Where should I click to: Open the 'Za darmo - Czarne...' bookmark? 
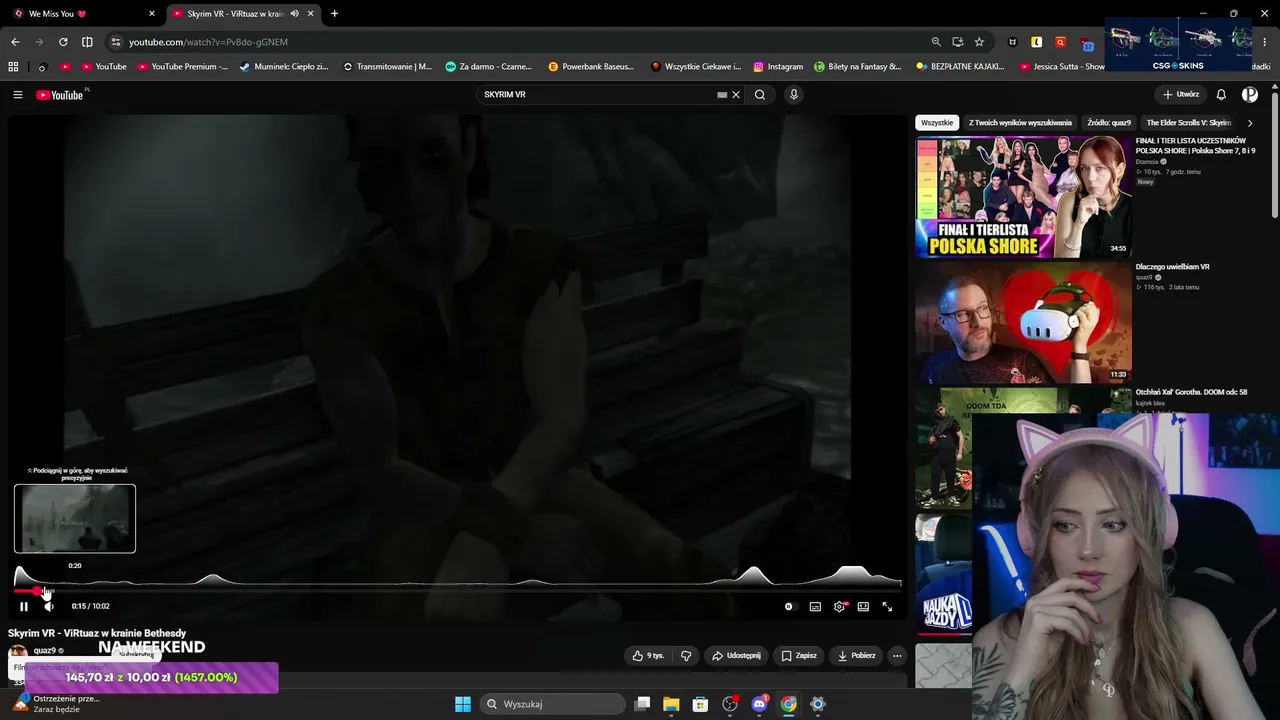tap(489, 67)
